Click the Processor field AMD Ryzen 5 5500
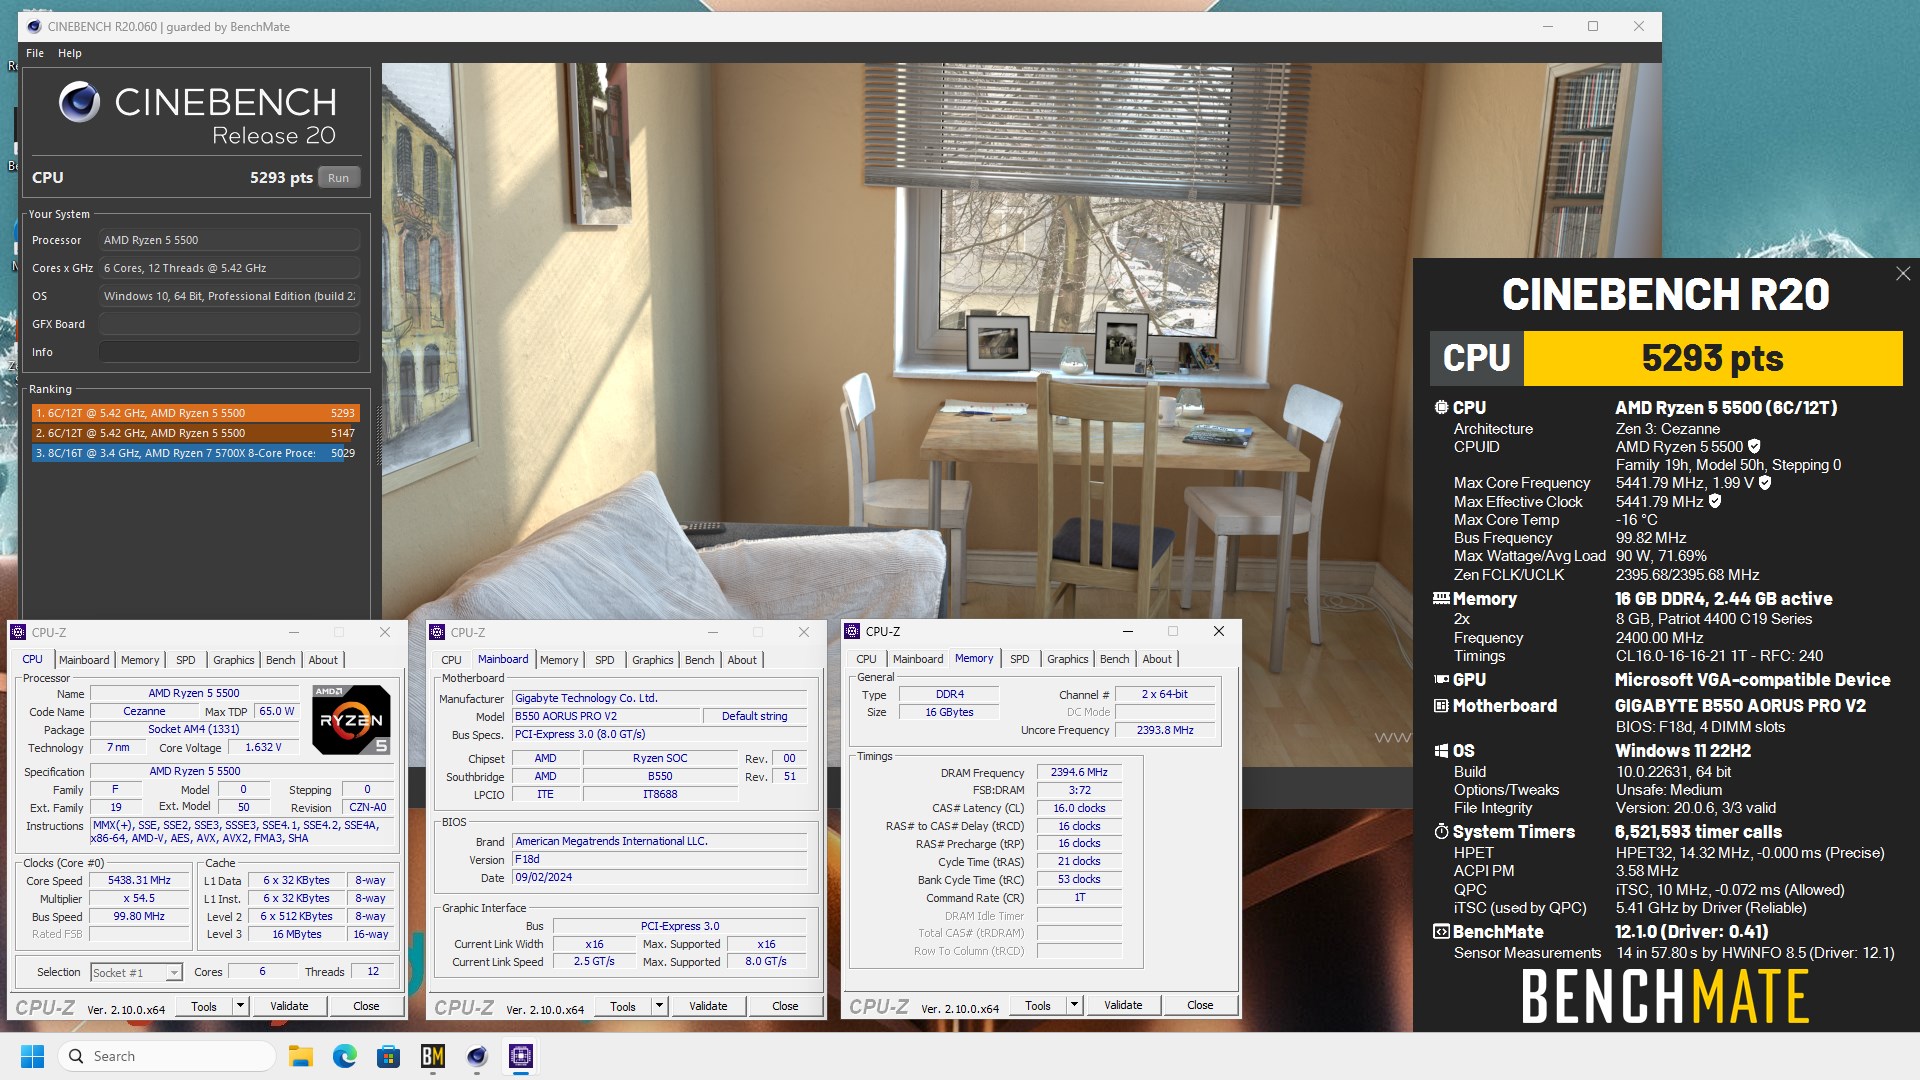The image size is (1920, 1080). 229,240
